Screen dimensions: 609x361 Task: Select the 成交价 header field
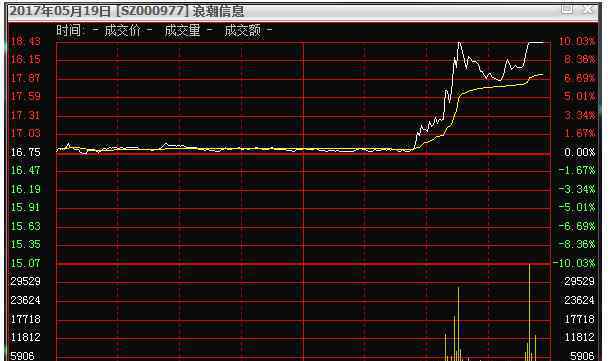(x=128, y=30)
